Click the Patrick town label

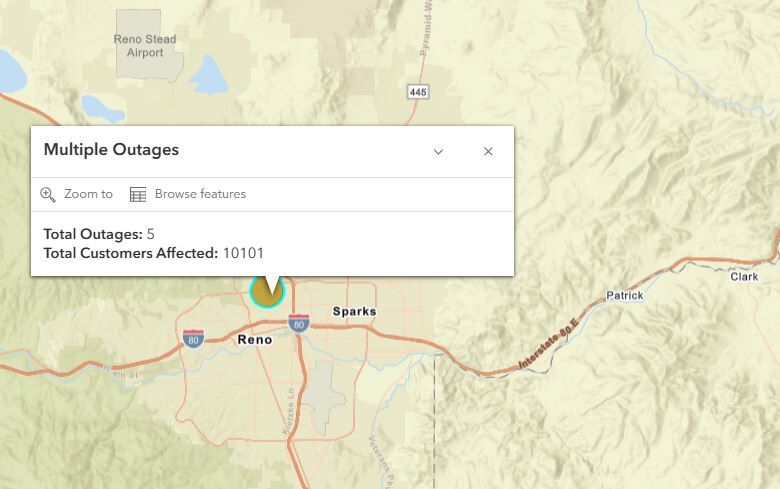click(x=625, y=296)
